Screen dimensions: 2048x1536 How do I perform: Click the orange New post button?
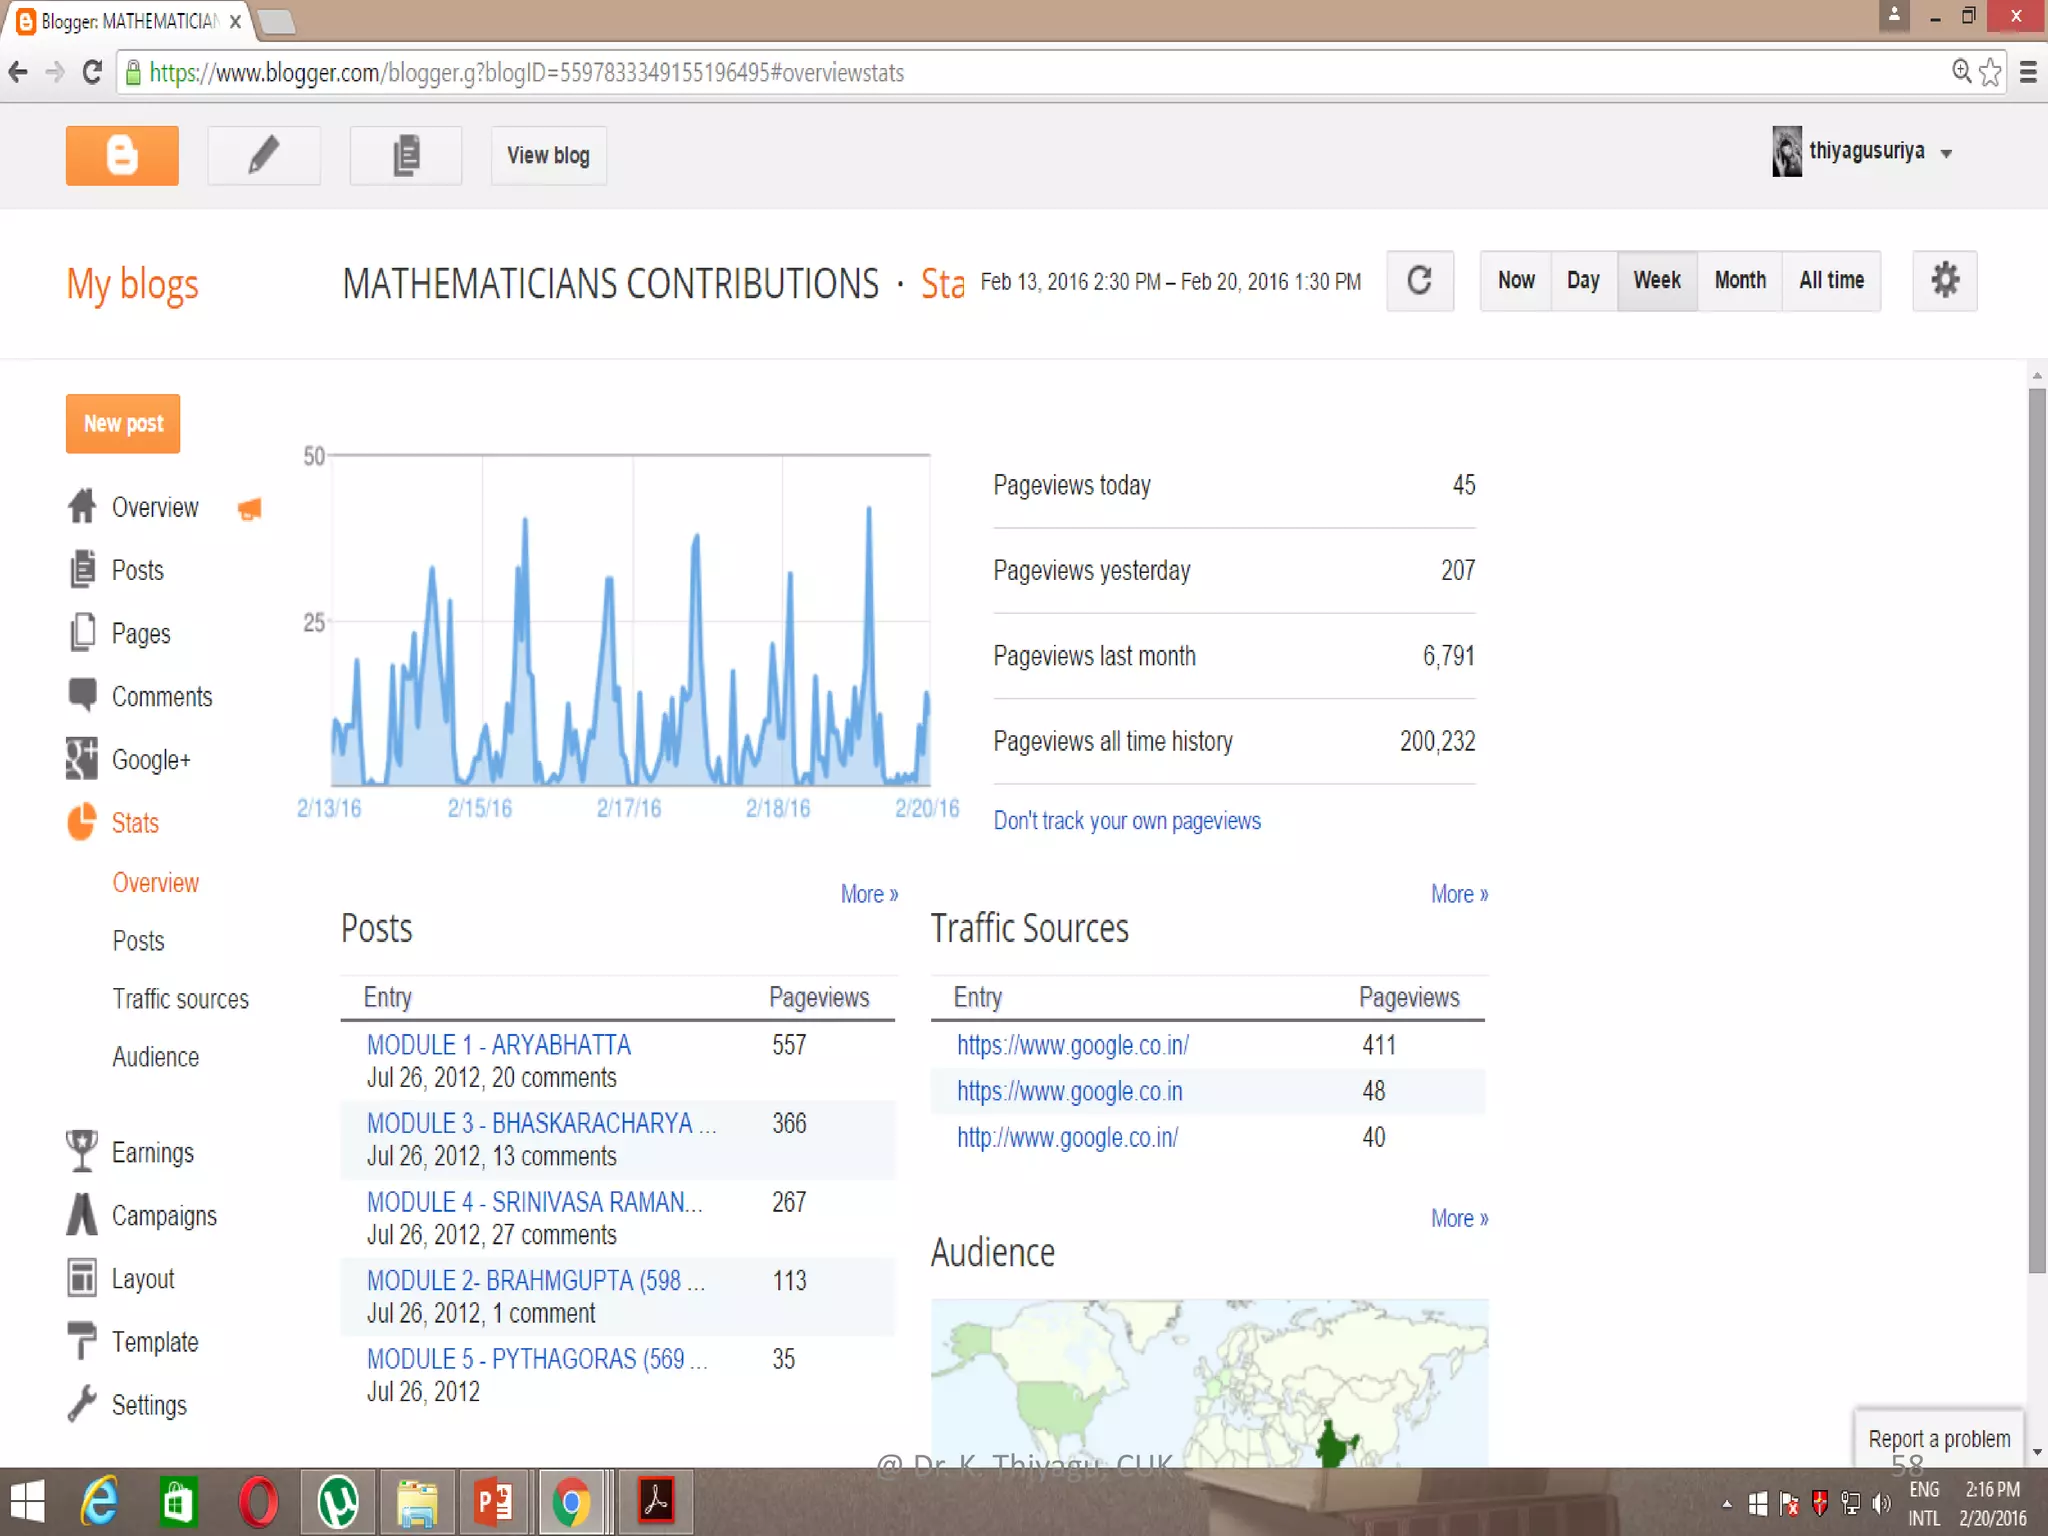click(x=123, y=424)
